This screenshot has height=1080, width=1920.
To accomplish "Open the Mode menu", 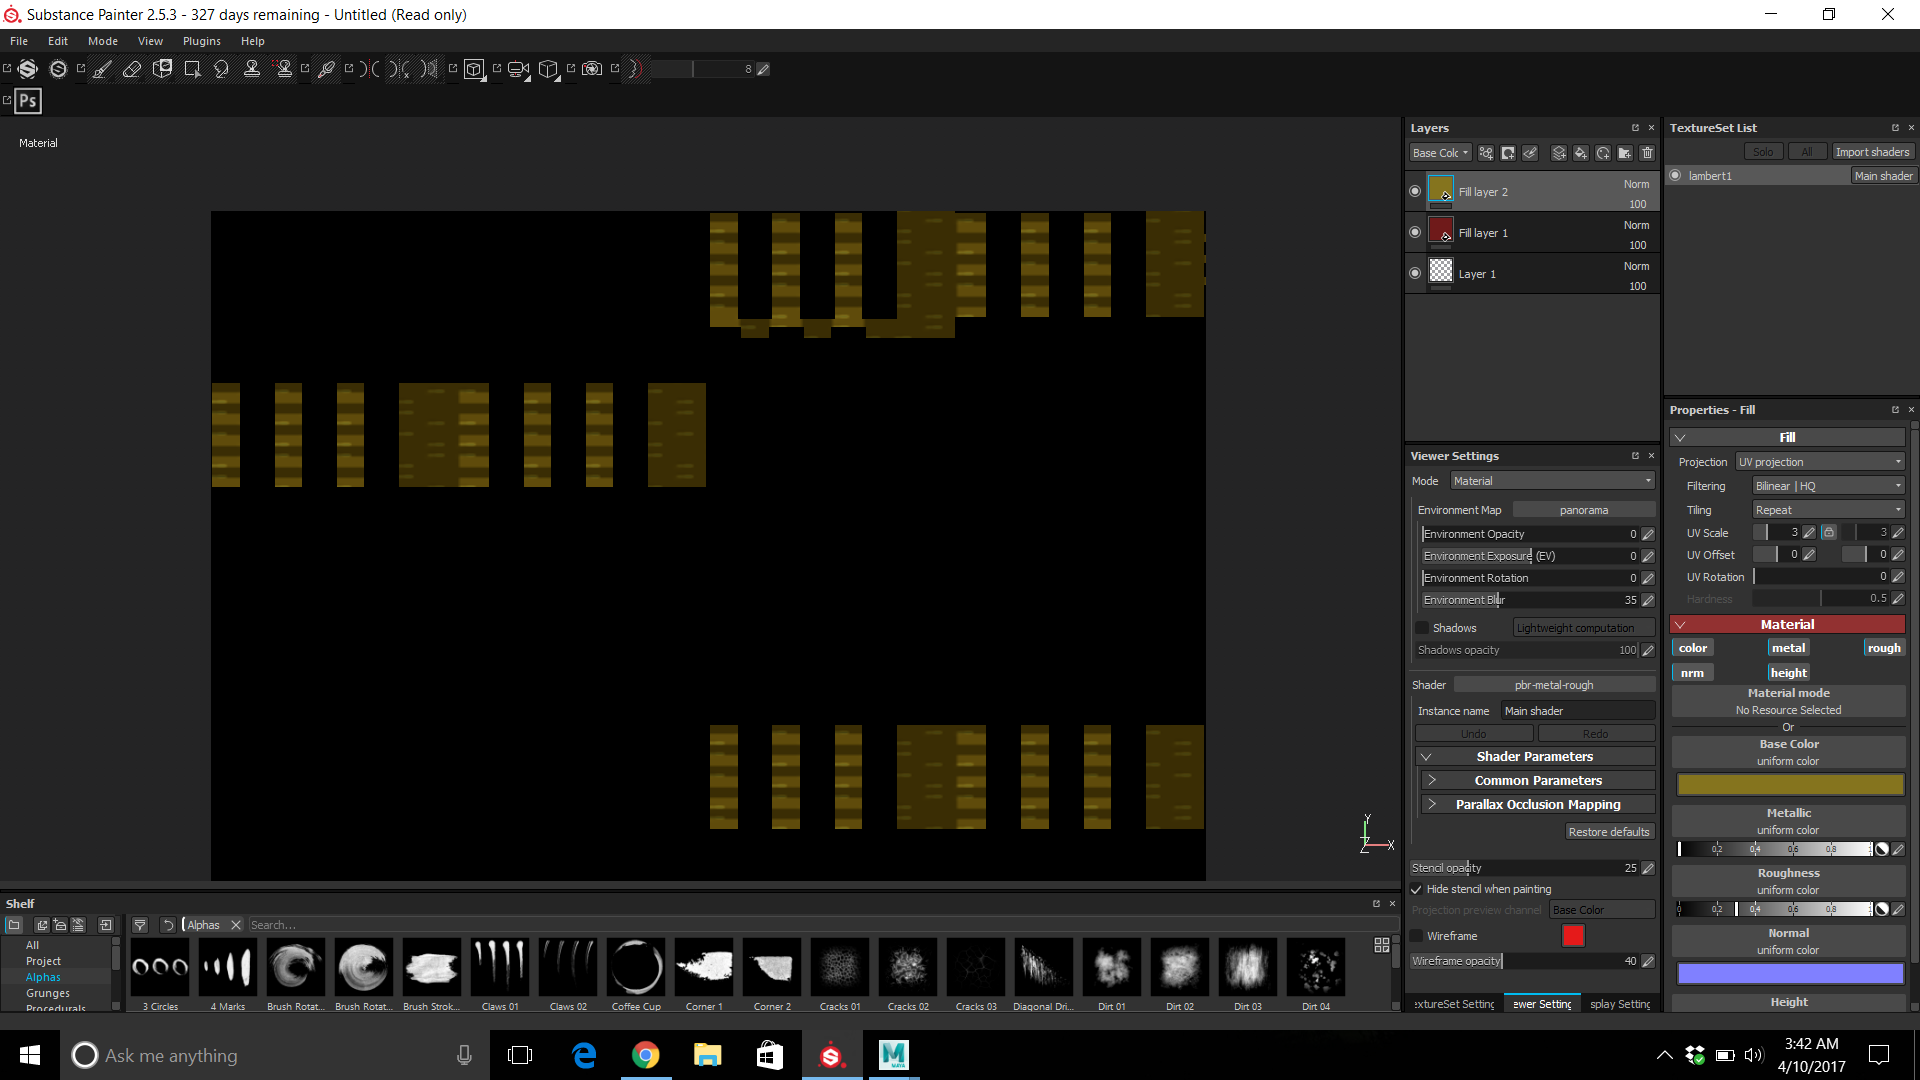I will pos(103,41).
